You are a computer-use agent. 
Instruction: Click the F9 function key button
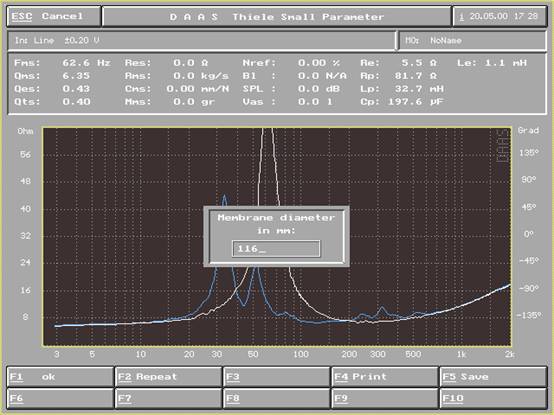tap(385, 399)
